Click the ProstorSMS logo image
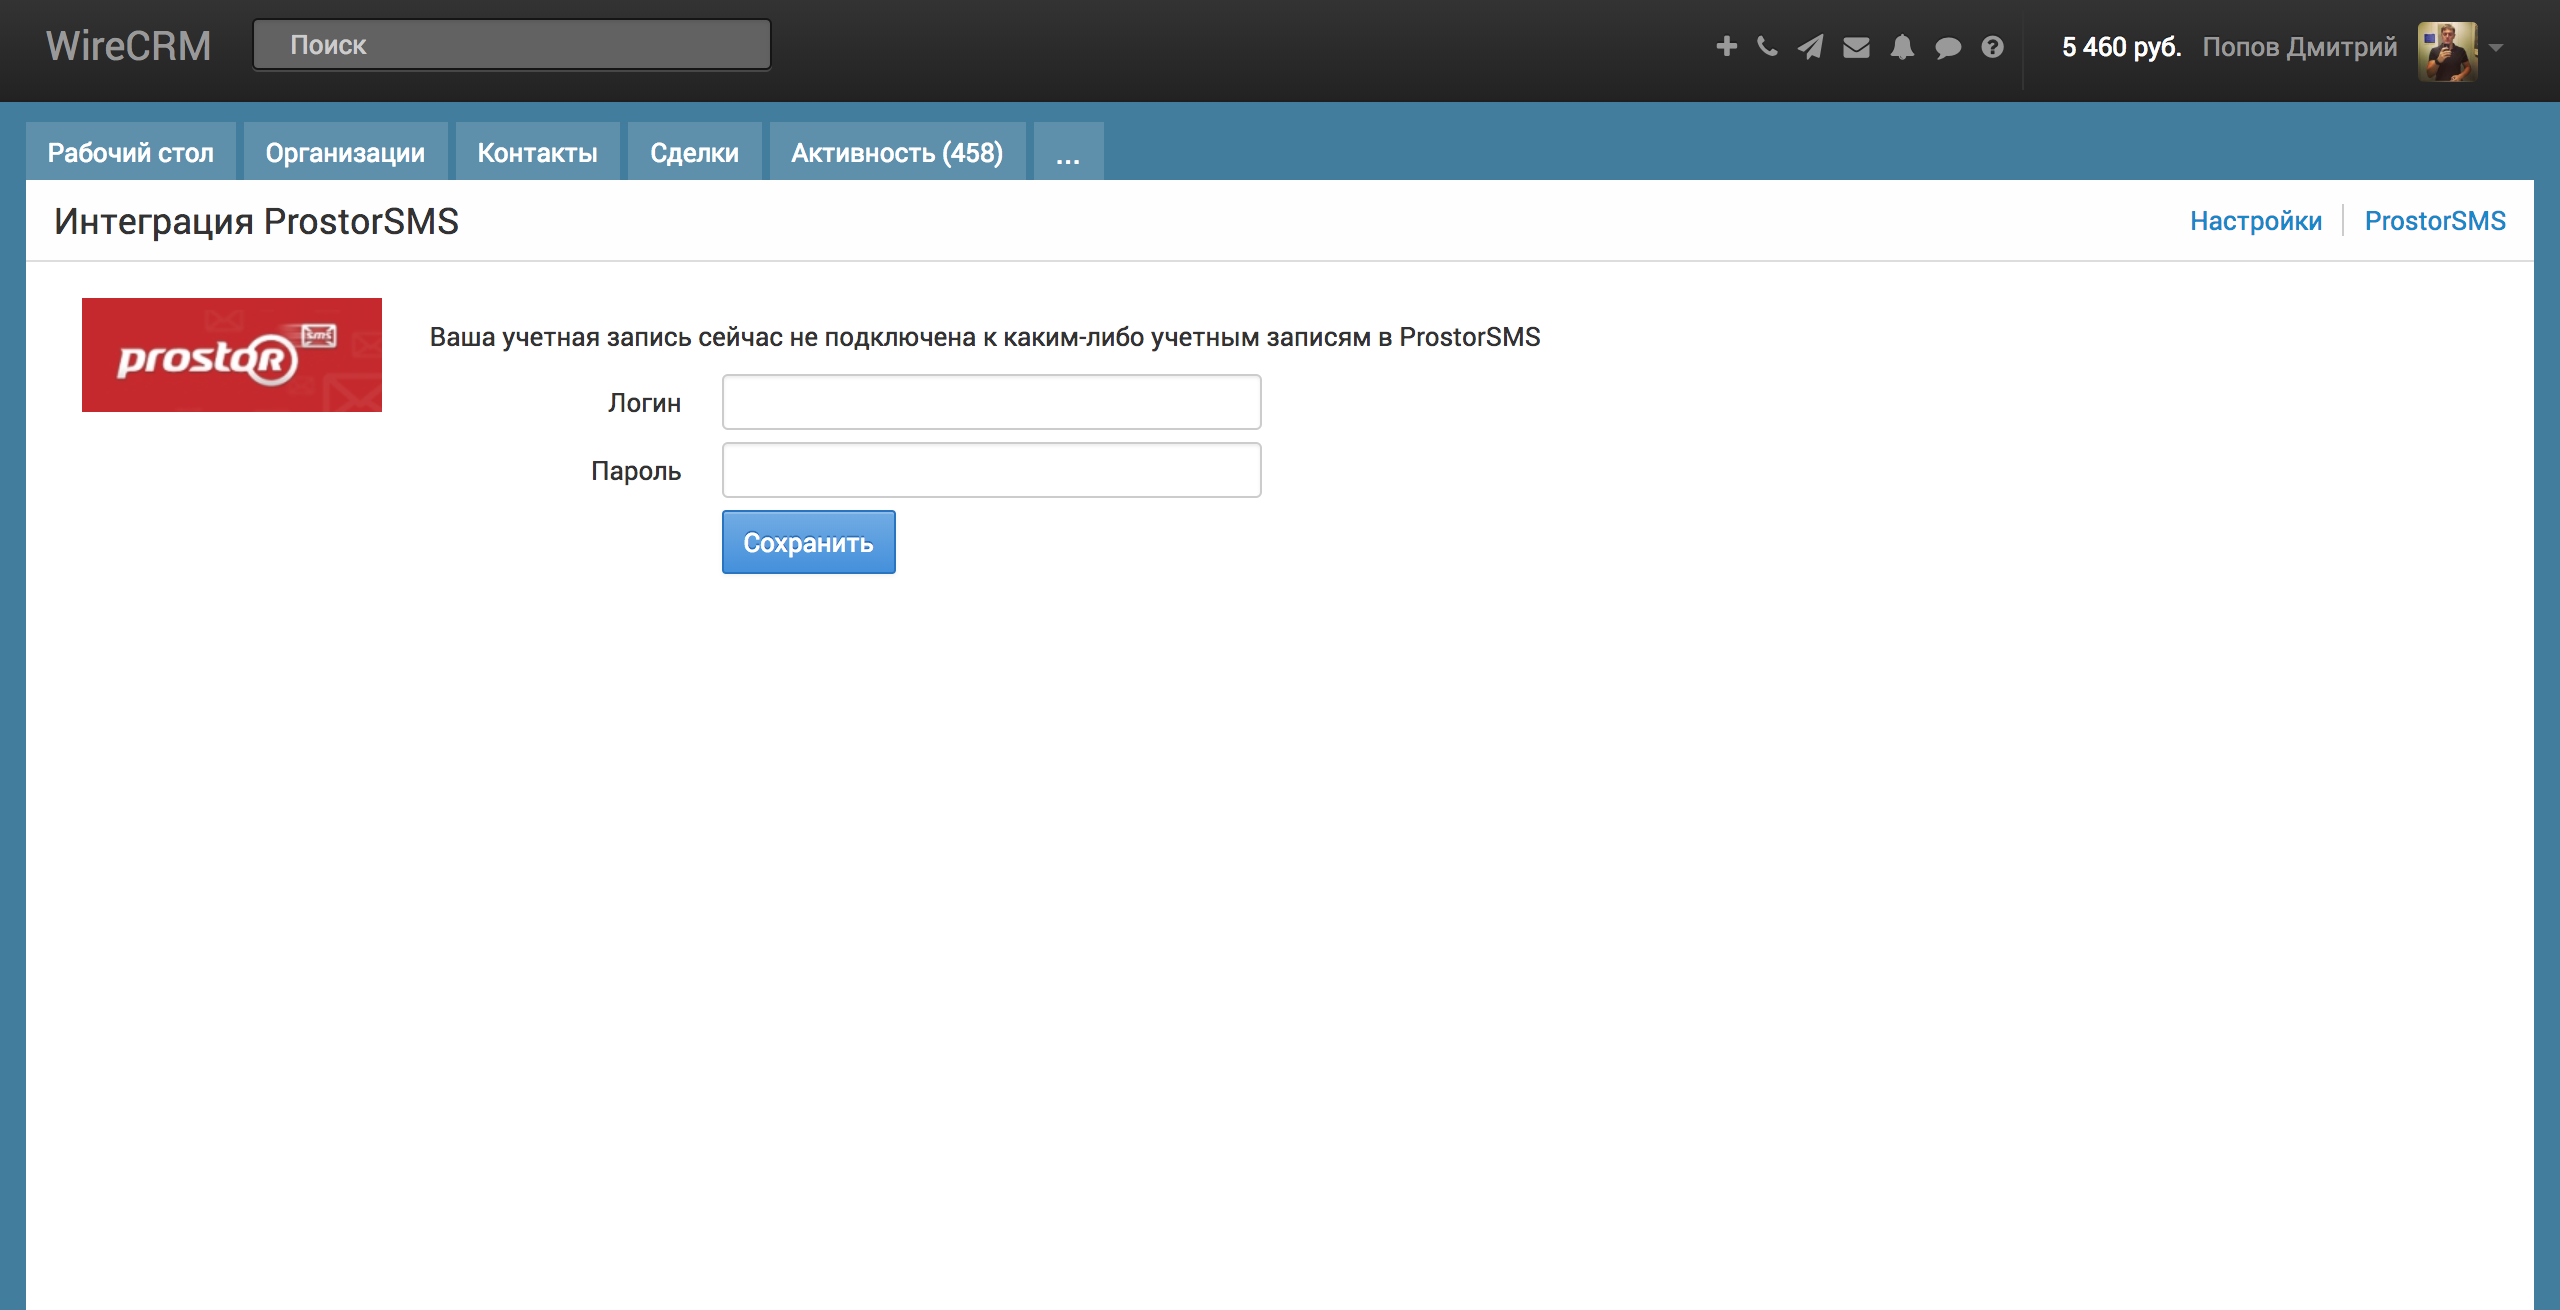Screen dimensions: 2560x1310 (232, 354)
